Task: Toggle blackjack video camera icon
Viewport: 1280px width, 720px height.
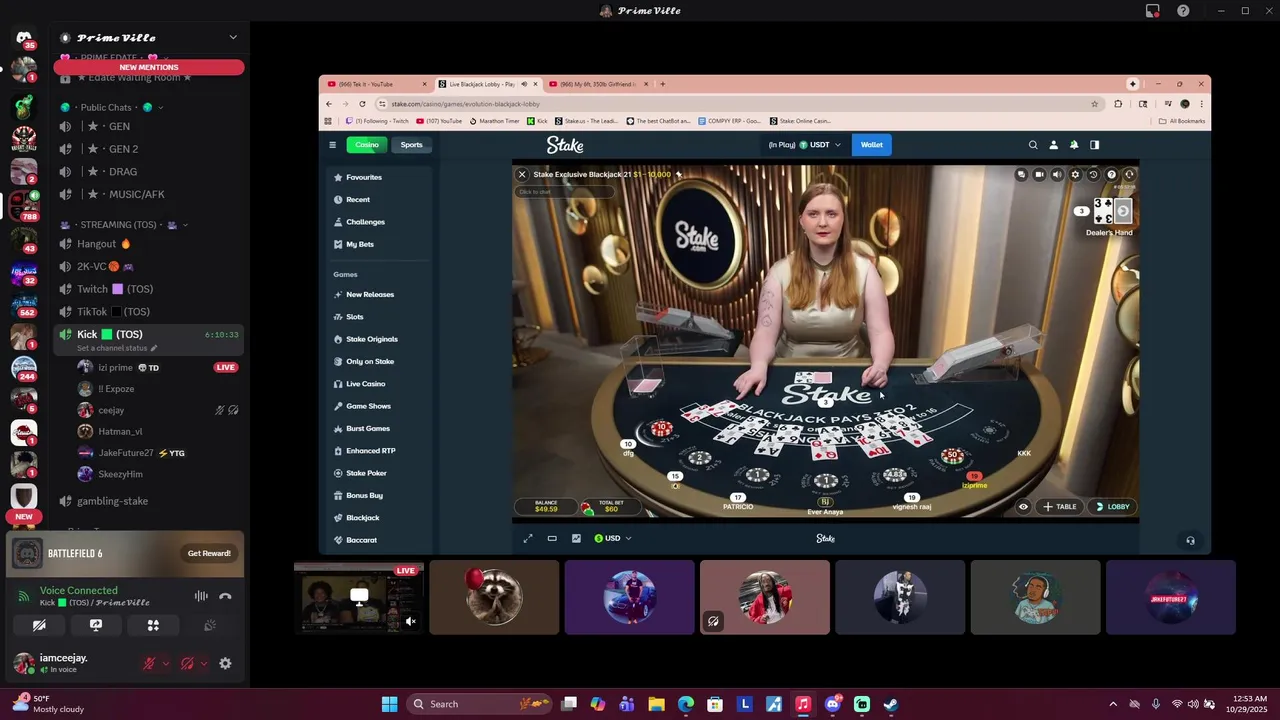Action: pos(1039,174)
